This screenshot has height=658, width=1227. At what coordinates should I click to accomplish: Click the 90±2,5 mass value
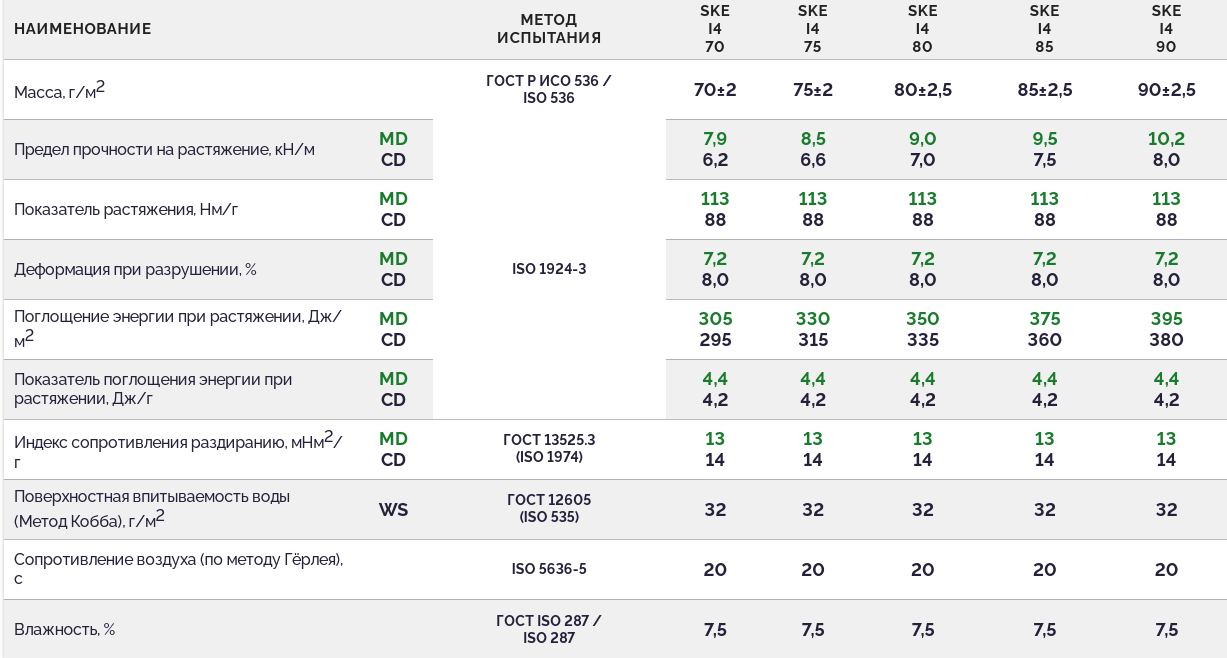1166,90
